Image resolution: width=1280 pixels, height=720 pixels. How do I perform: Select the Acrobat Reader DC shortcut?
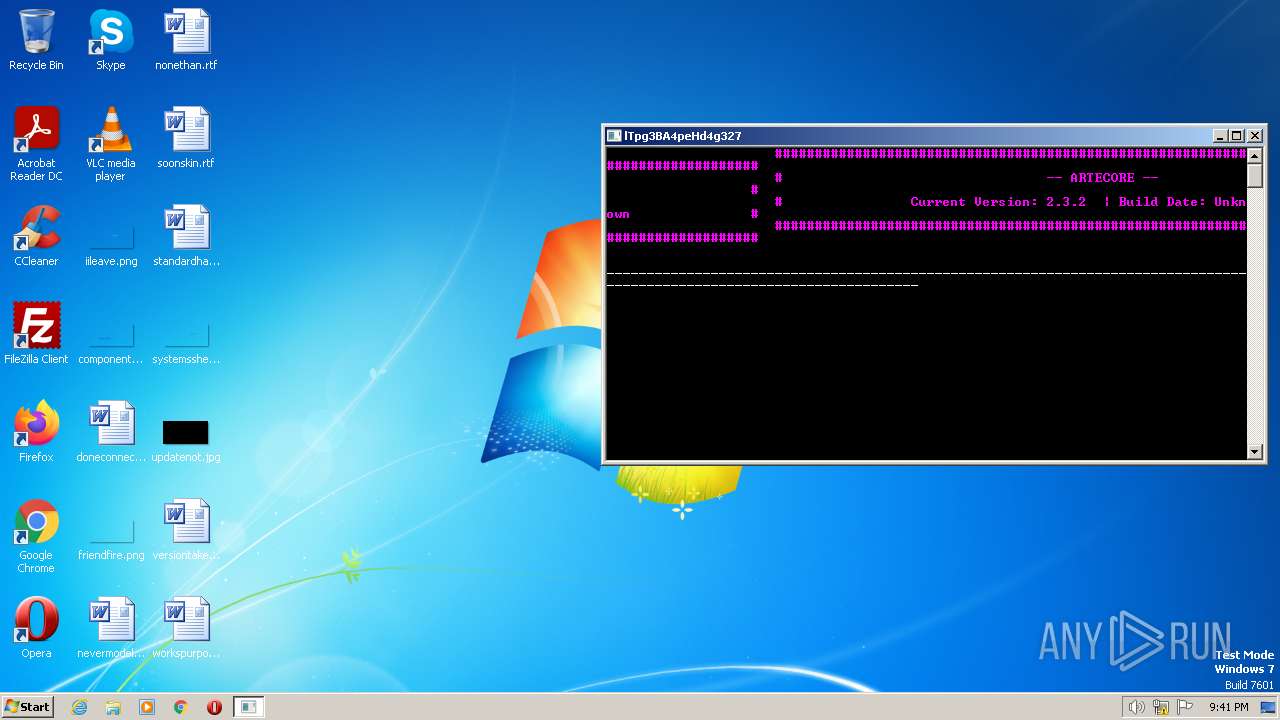(36, 144)
